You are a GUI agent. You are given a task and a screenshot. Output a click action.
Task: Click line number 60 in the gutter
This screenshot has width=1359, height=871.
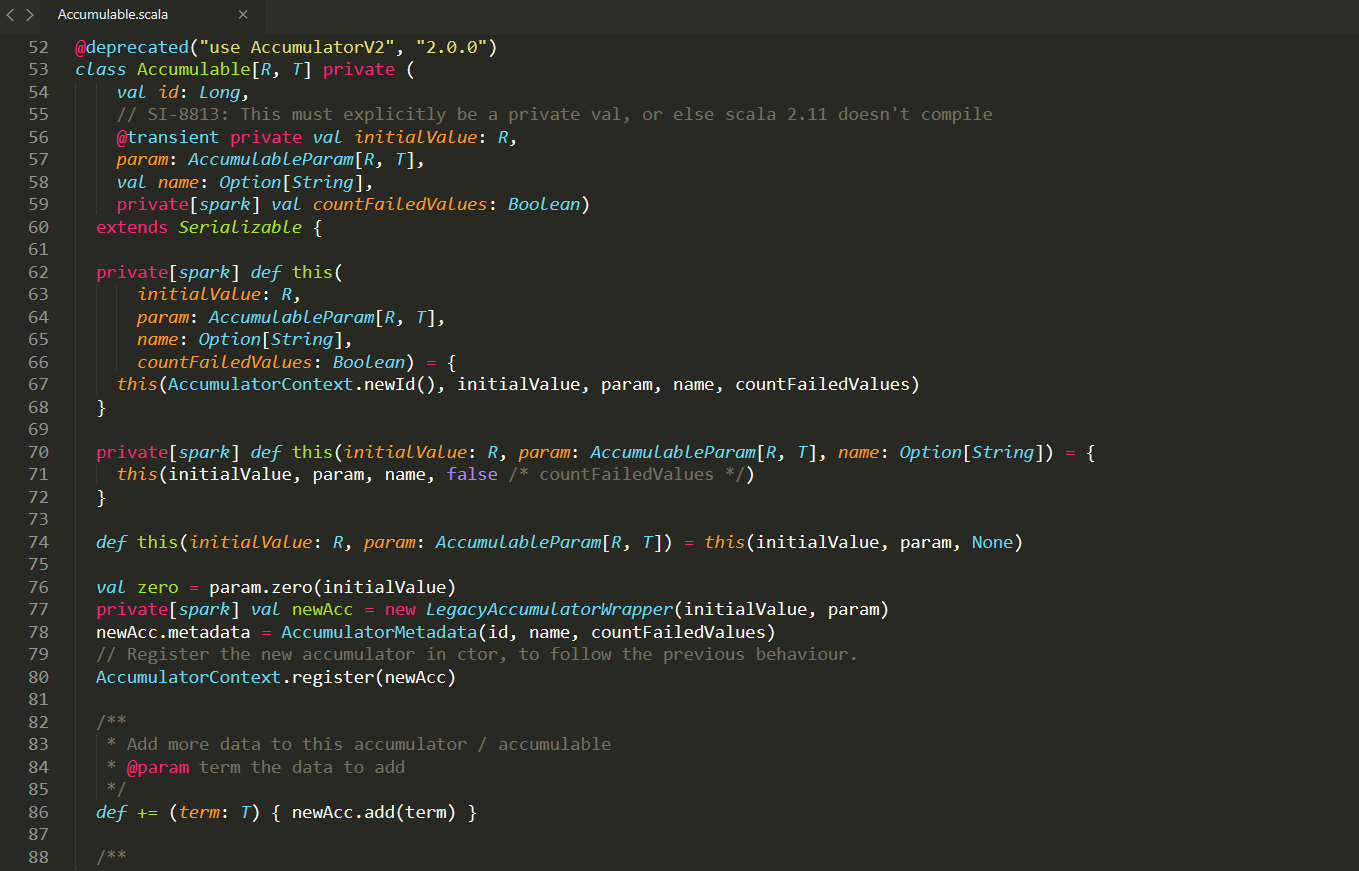tap(38, 227)
